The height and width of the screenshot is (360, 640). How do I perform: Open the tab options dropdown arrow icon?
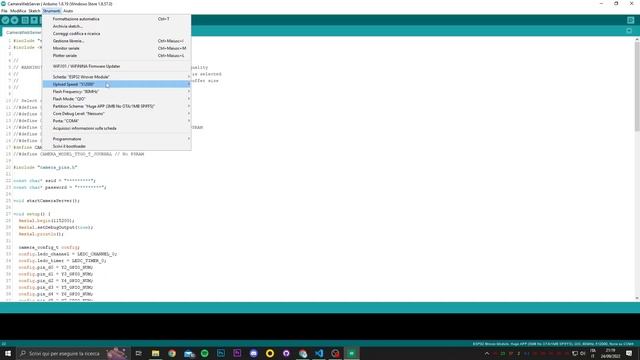pos(629,31)
